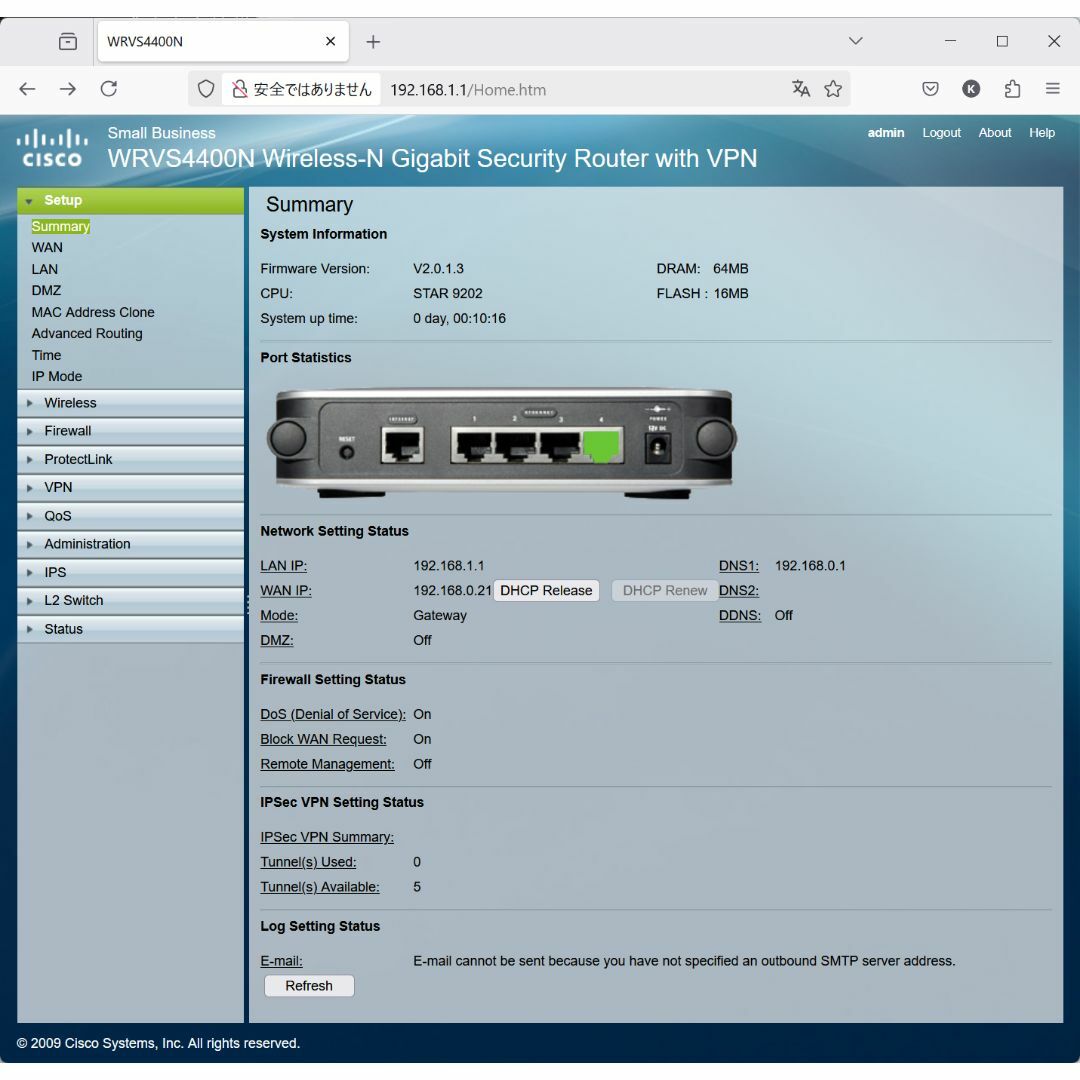
Task: Open the E-mail log setting link
Action: point(282,961)
